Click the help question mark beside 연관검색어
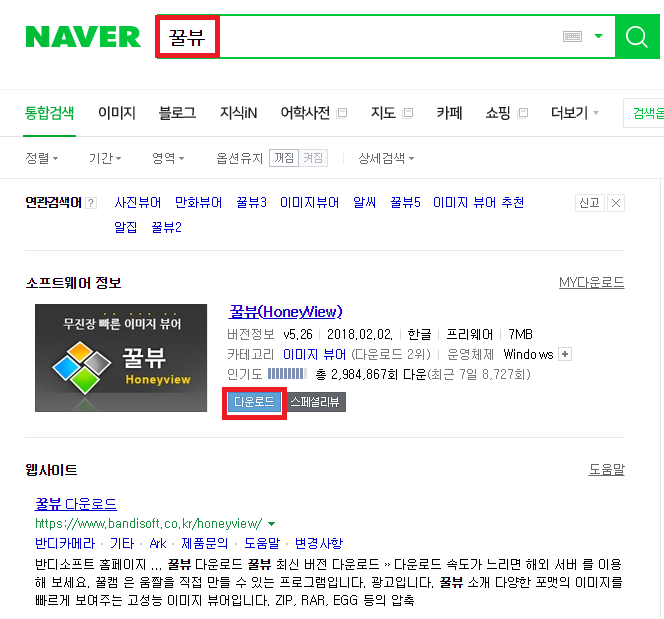 tap(91, 203)
